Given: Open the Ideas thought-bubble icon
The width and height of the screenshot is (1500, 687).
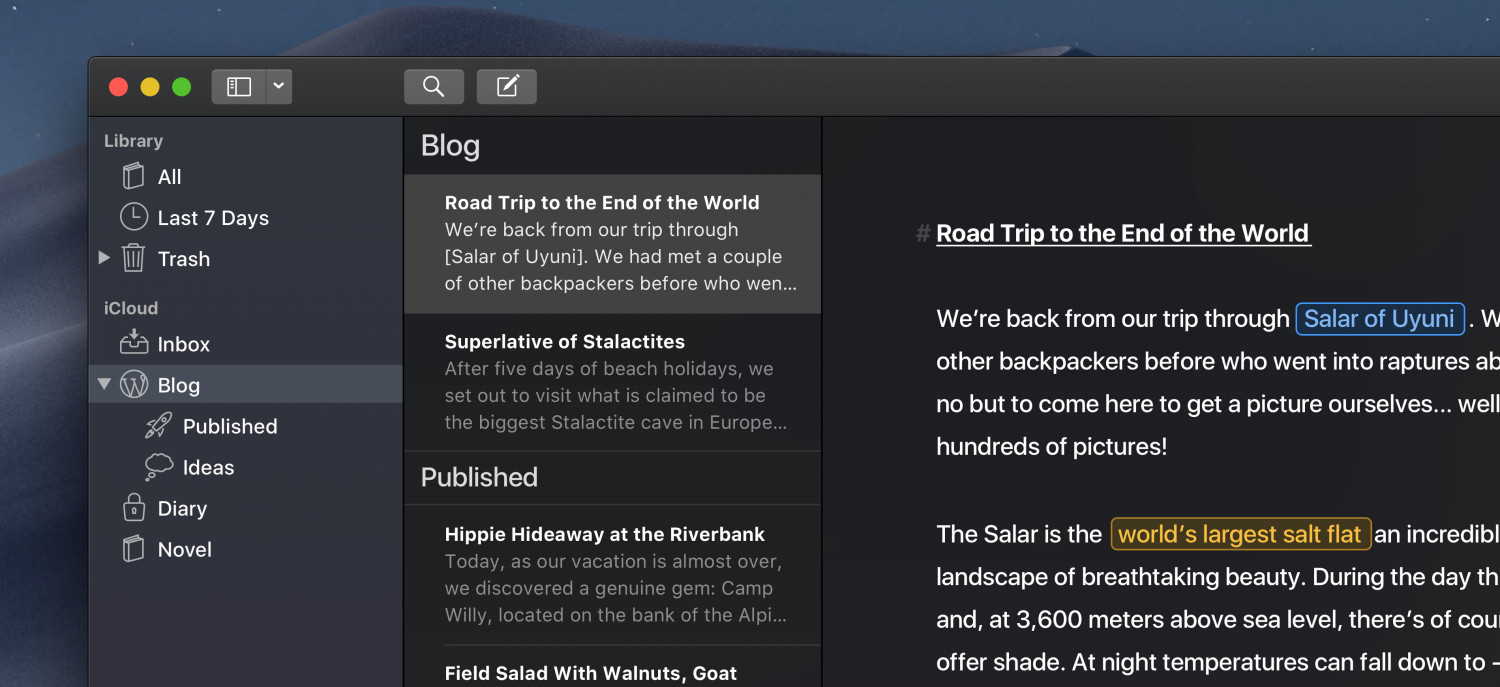Looking at the screenshot, I should pyautogui.click(x=158, y=467).
